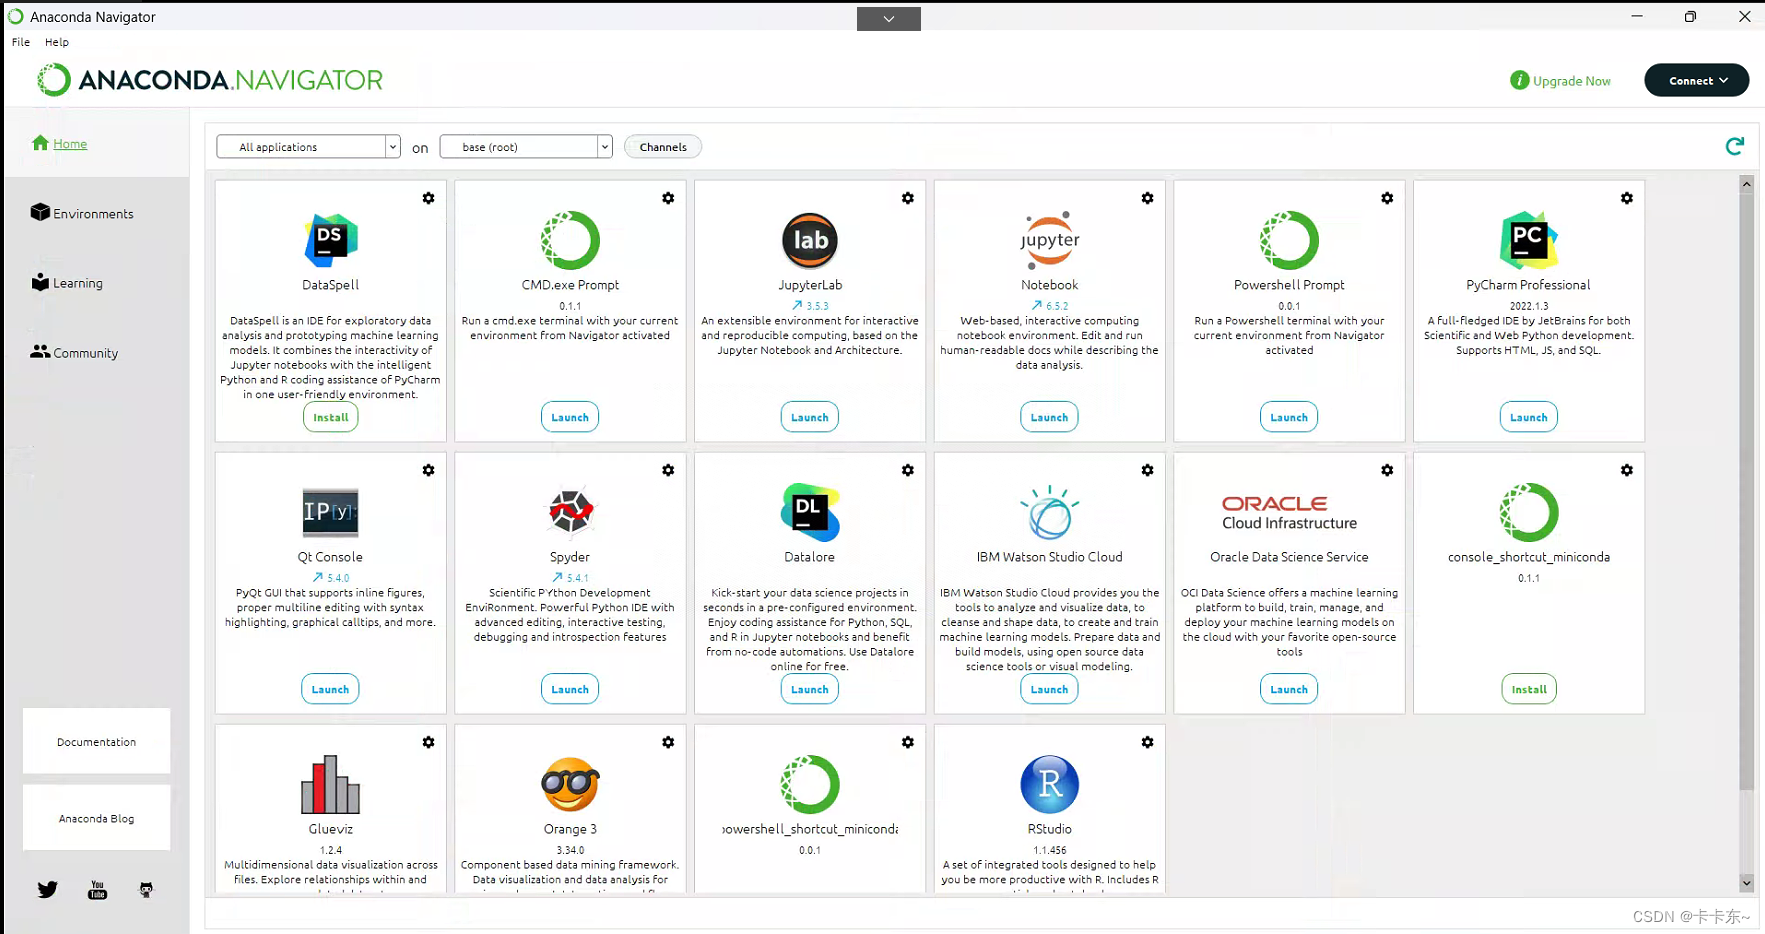Open the Datalore tile's gear options

click(x=908, y=470)
